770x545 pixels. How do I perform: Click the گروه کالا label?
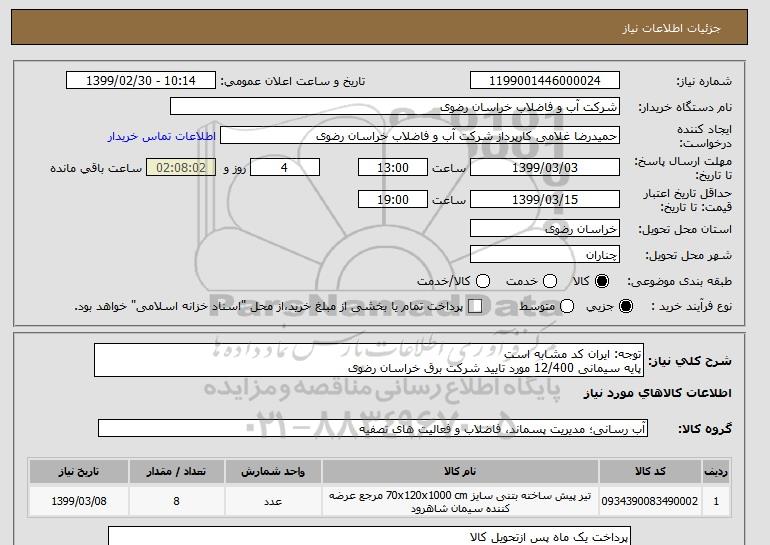click(705, 429)
